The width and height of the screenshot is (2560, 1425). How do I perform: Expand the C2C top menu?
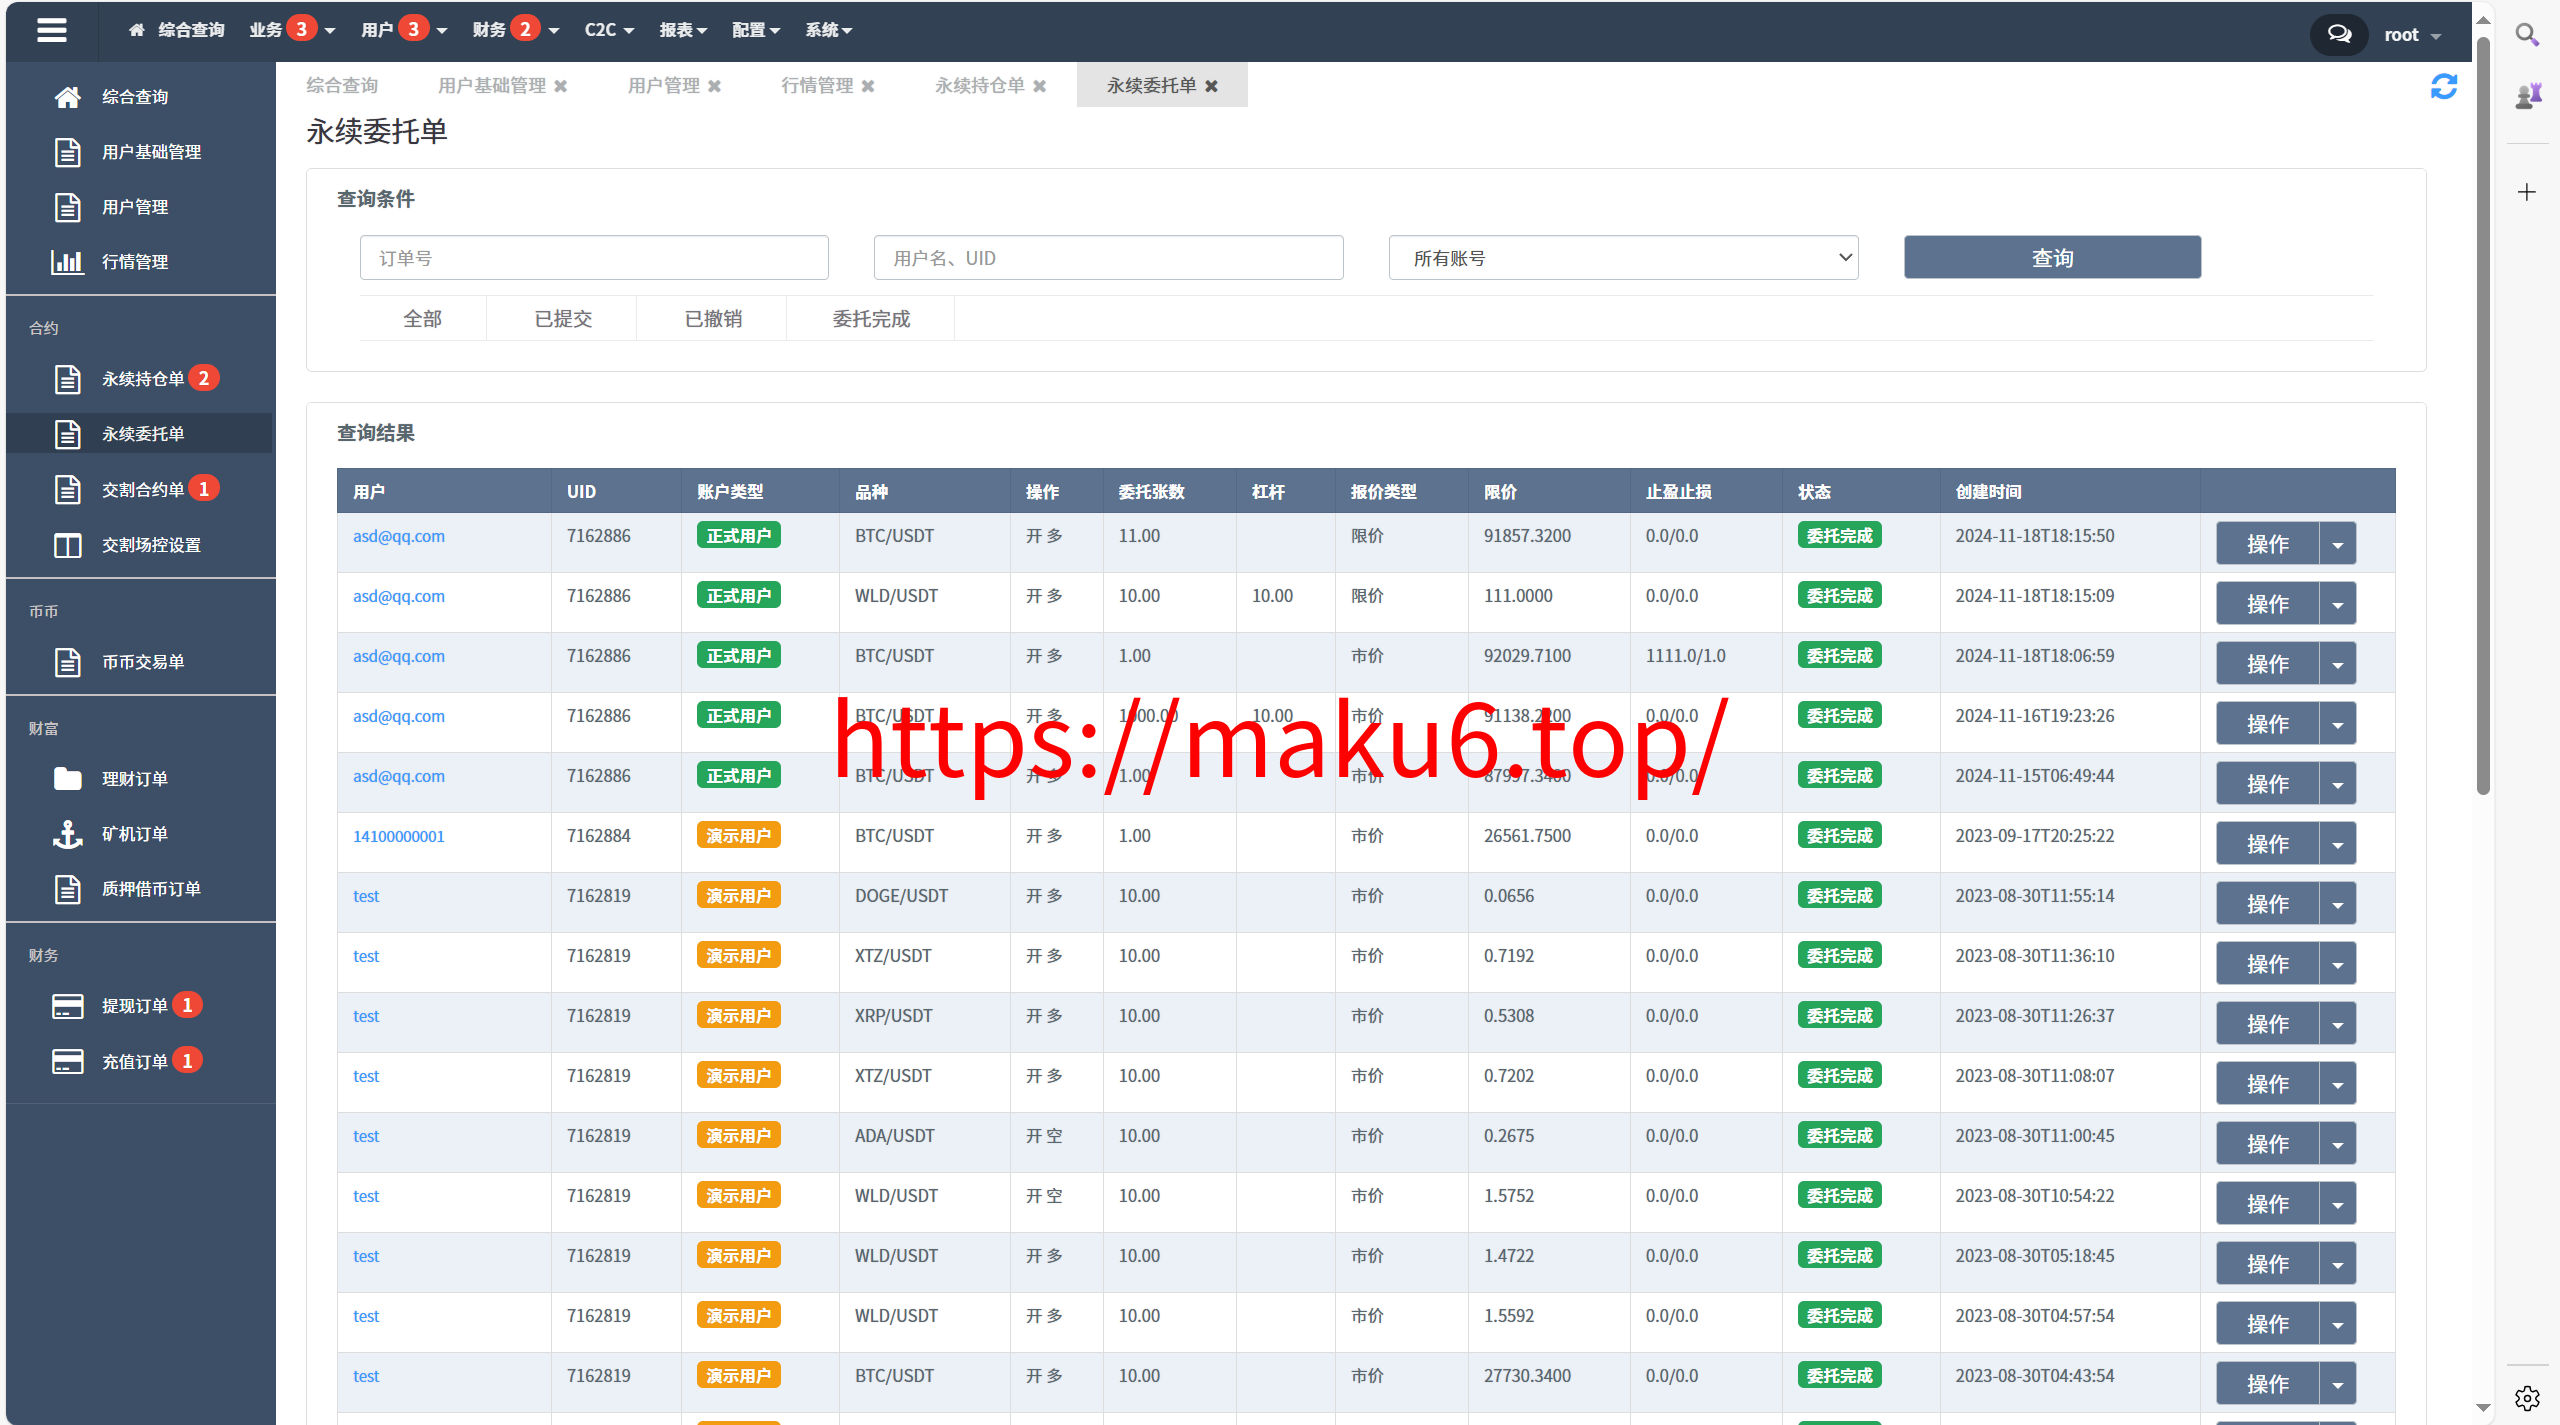[609, 30]
